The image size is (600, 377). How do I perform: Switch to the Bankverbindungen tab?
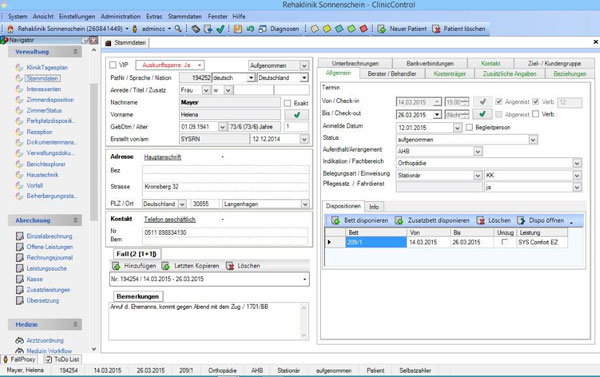point(430,63)
